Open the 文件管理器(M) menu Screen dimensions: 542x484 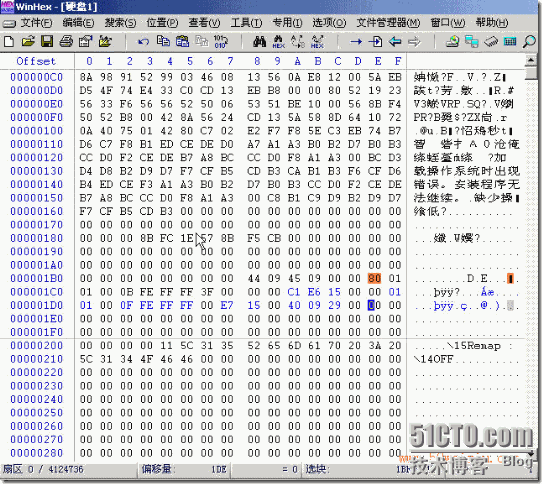pos(388,23)
